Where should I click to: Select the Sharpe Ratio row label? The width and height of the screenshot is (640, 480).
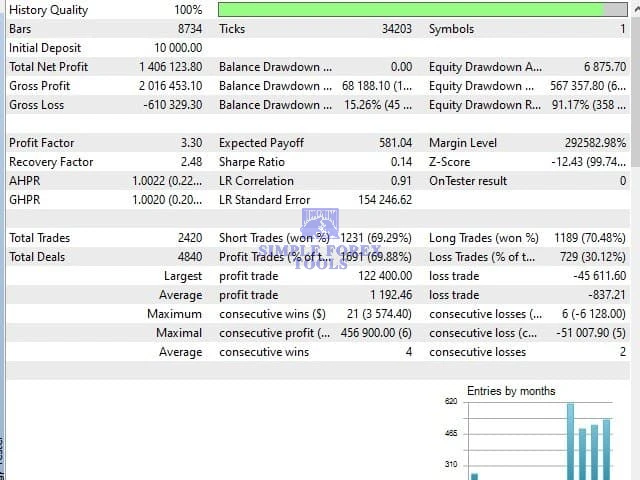pos(250,162)
